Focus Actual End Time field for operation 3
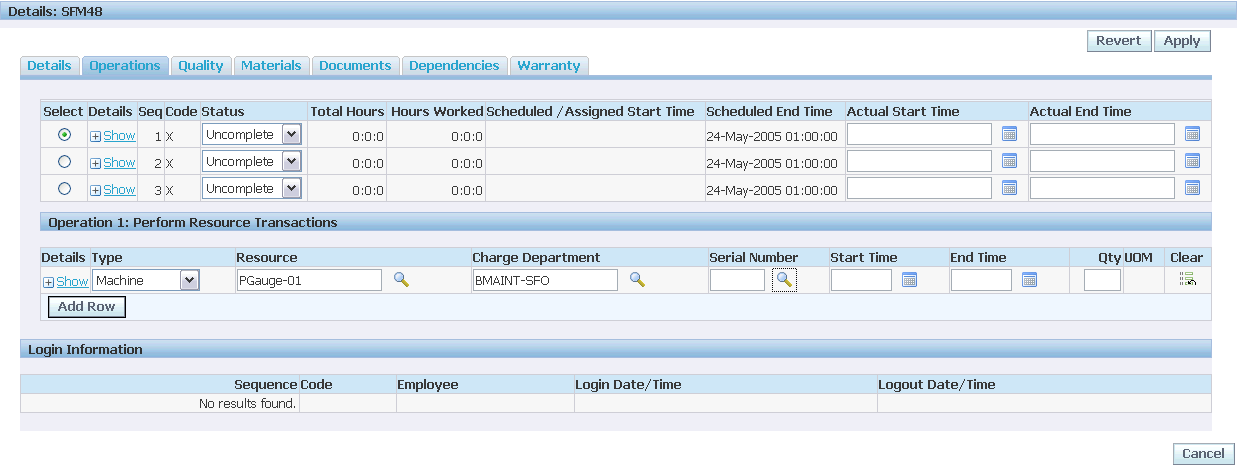Screen dimensions: 1247x474 tap(1102, 188)
